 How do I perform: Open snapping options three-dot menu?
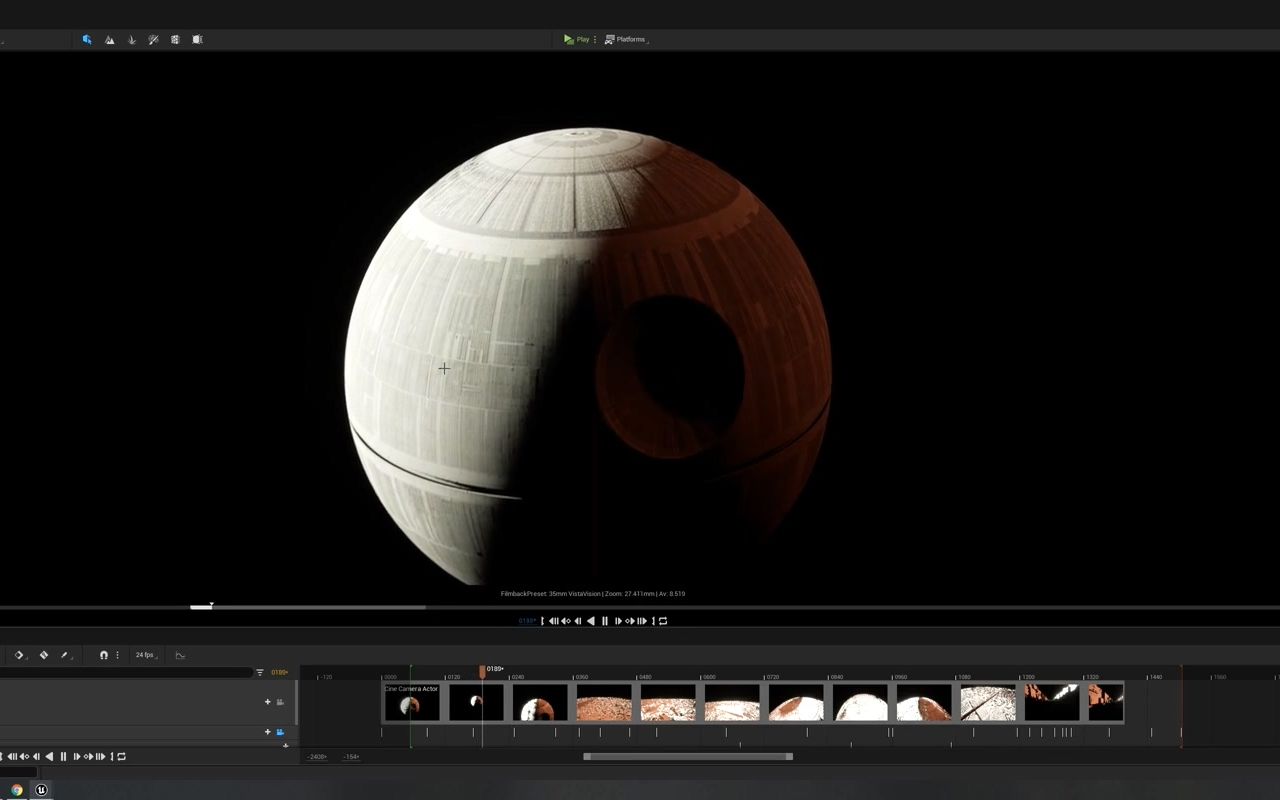[x=117, y=655]
